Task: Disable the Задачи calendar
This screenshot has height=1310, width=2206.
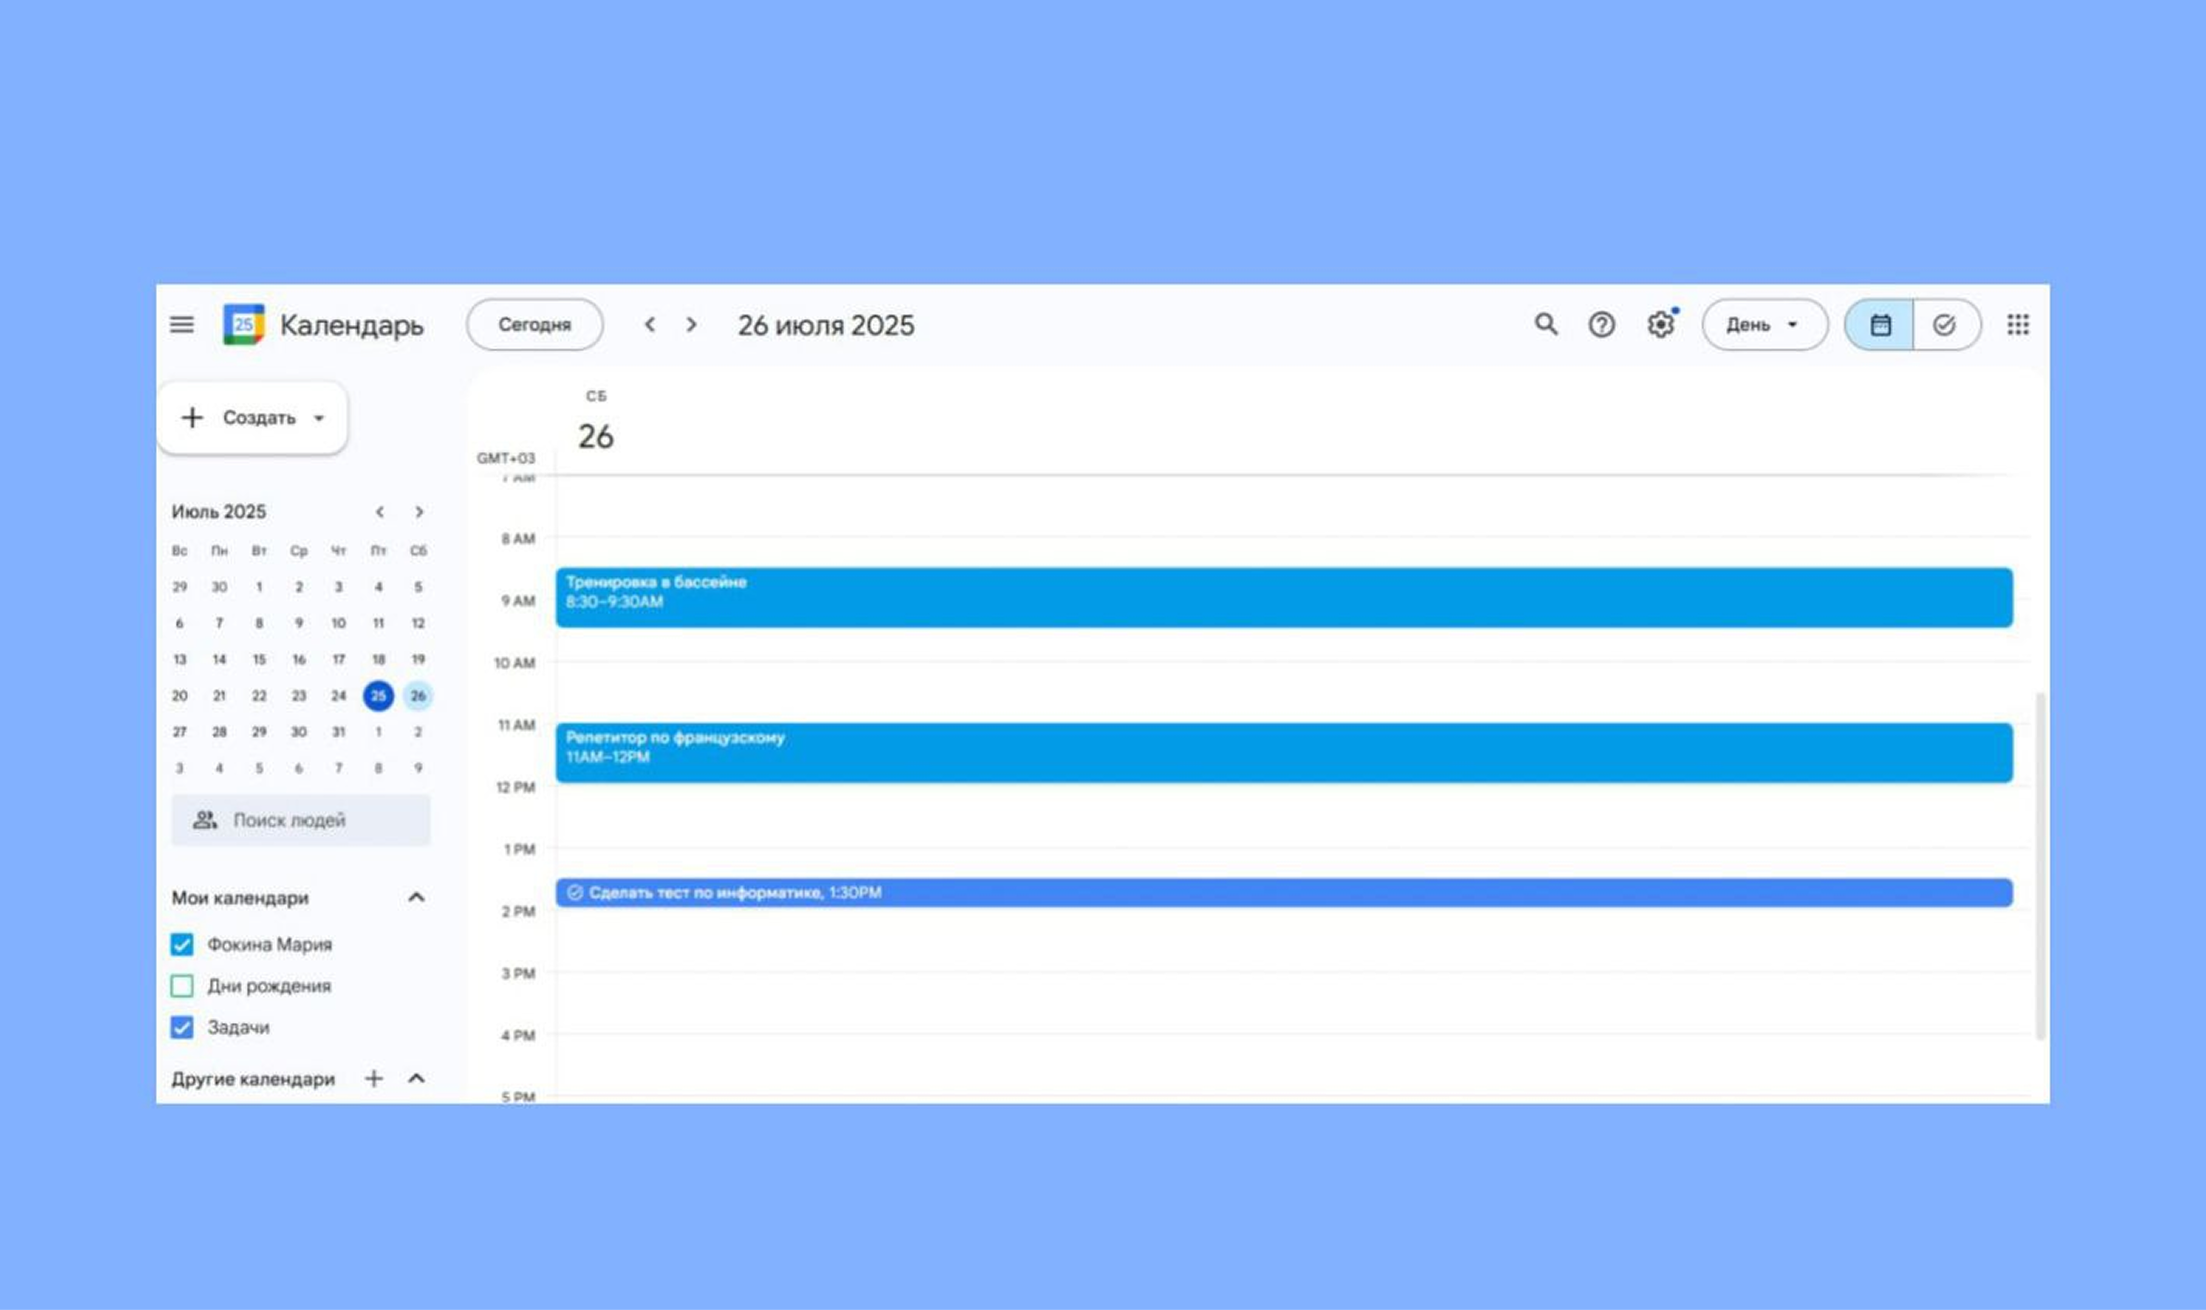Action: (x=182, y=1027)
